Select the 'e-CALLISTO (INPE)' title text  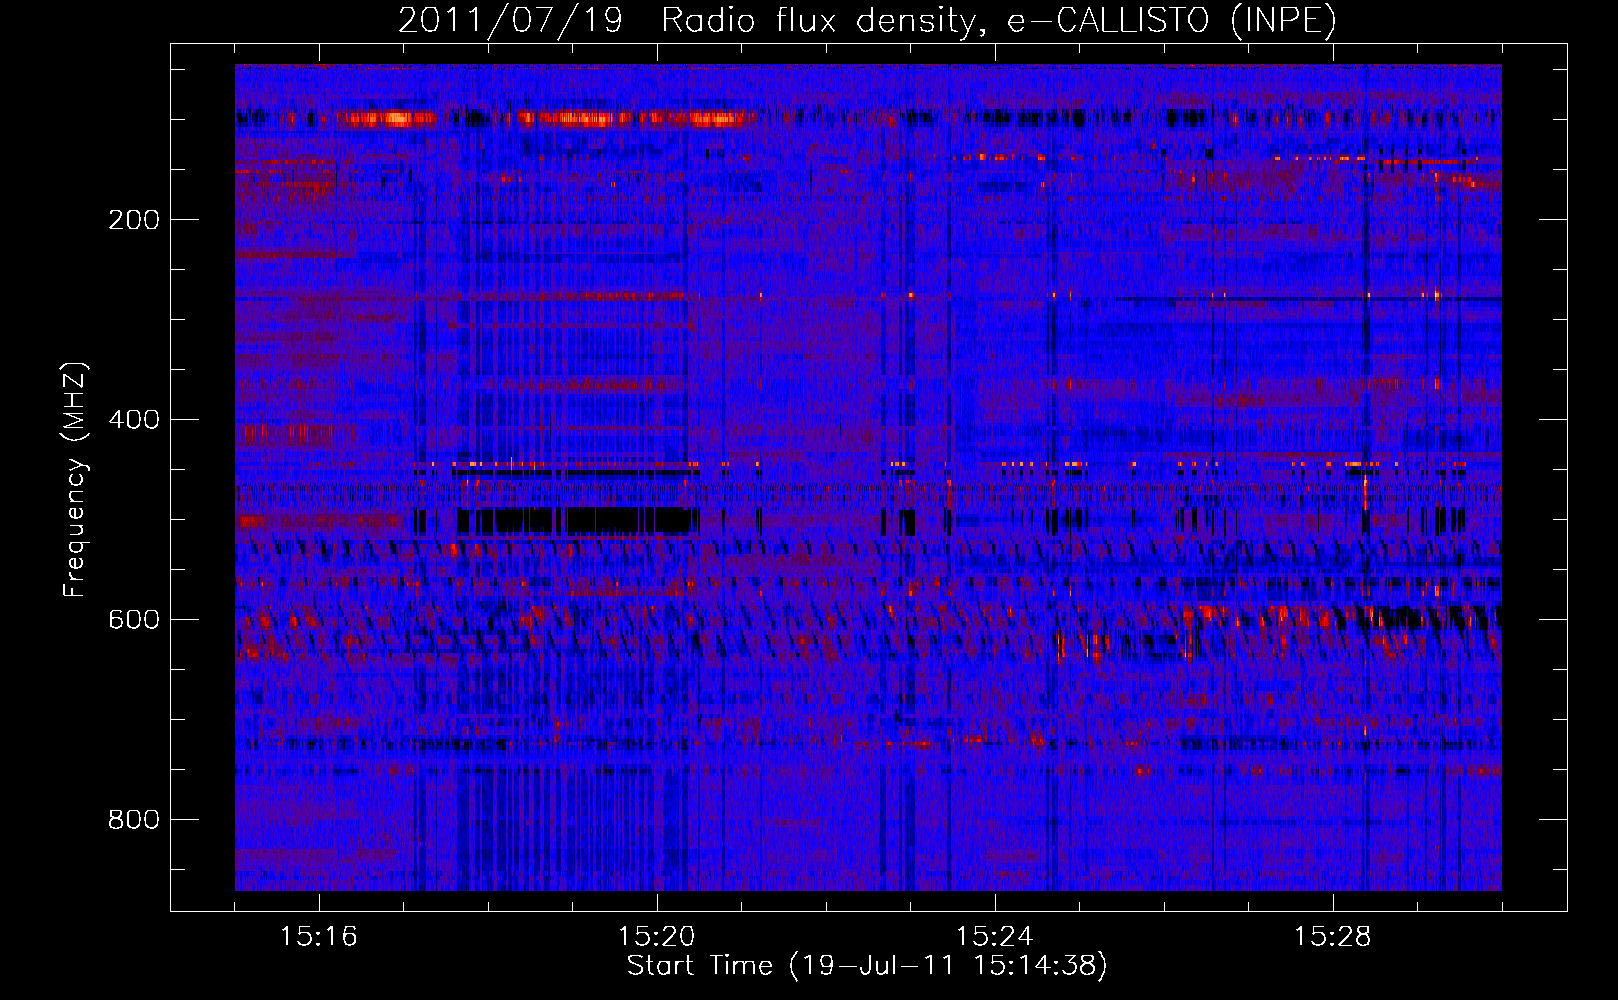coord(1171,20)
